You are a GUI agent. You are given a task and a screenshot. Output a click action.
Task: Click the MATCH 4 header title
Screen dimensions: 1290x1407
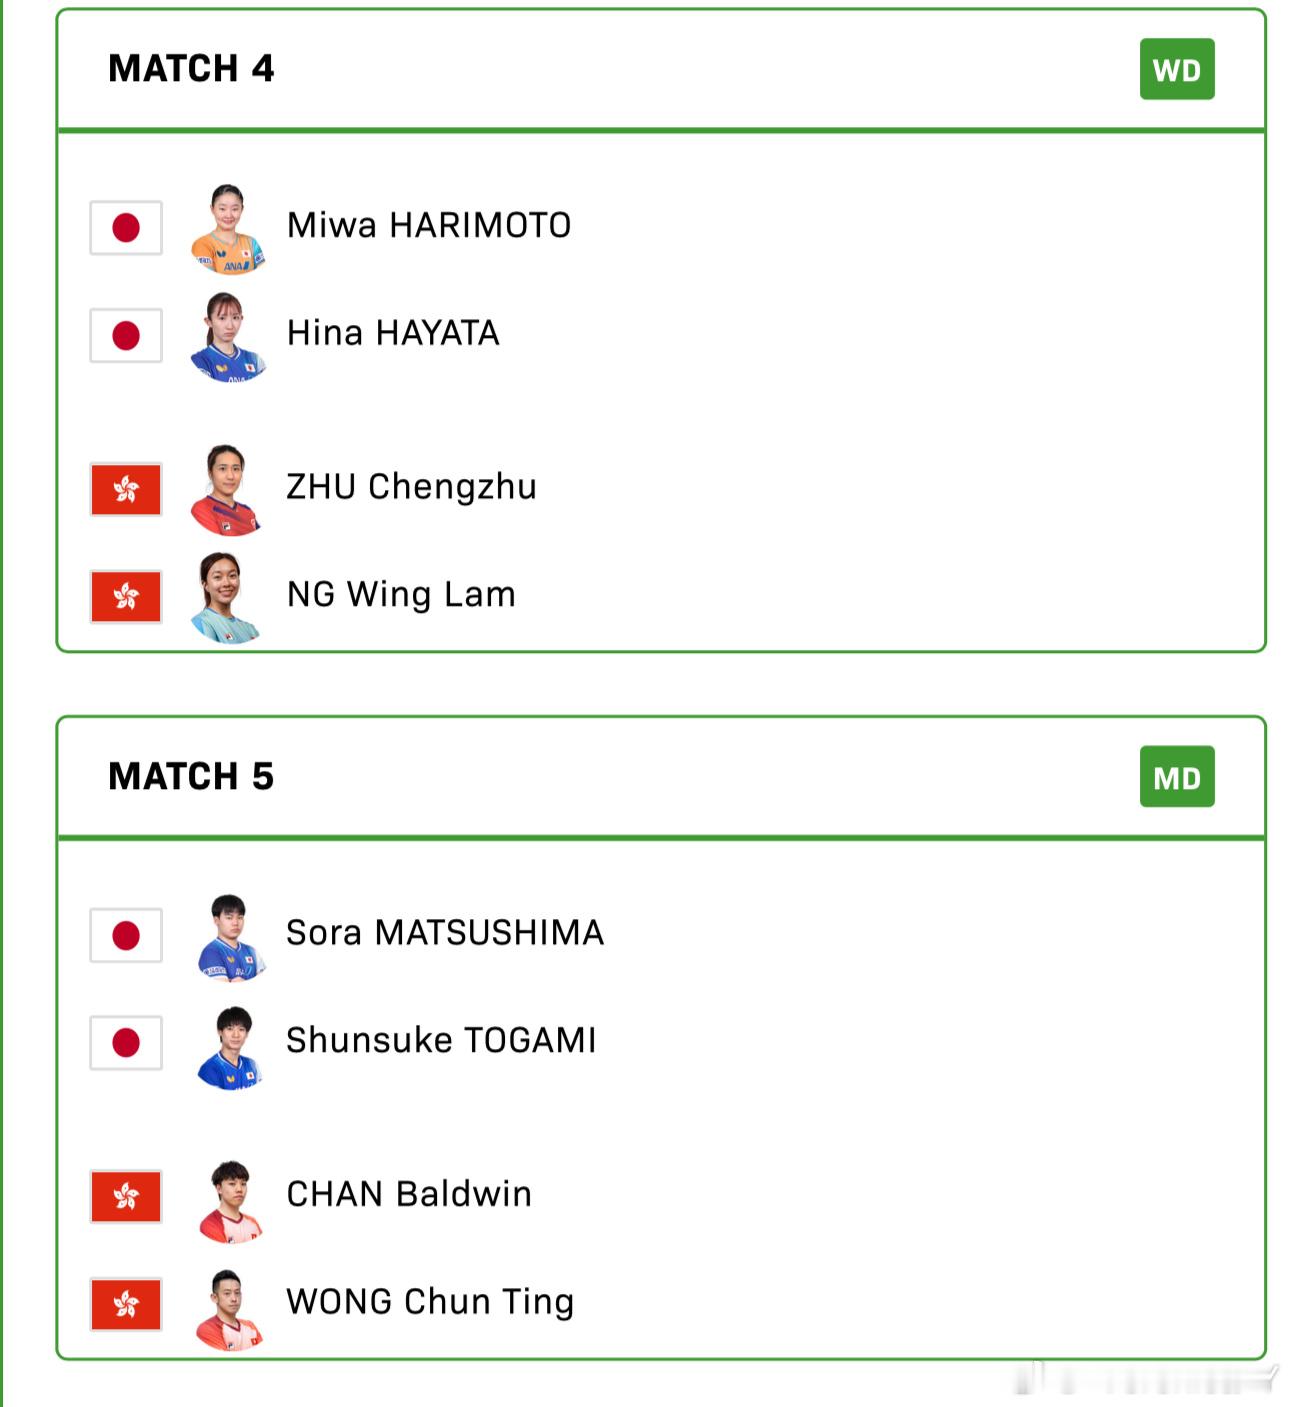191,69
